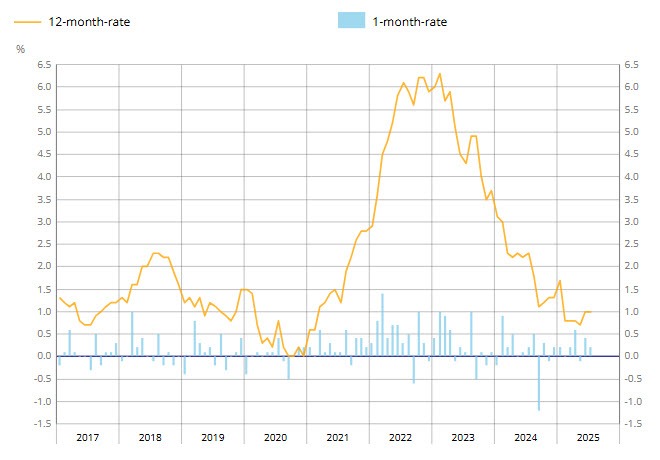Click the peak of the 12-month line near 6.3
660x460 pixels.
click(440, 74)
